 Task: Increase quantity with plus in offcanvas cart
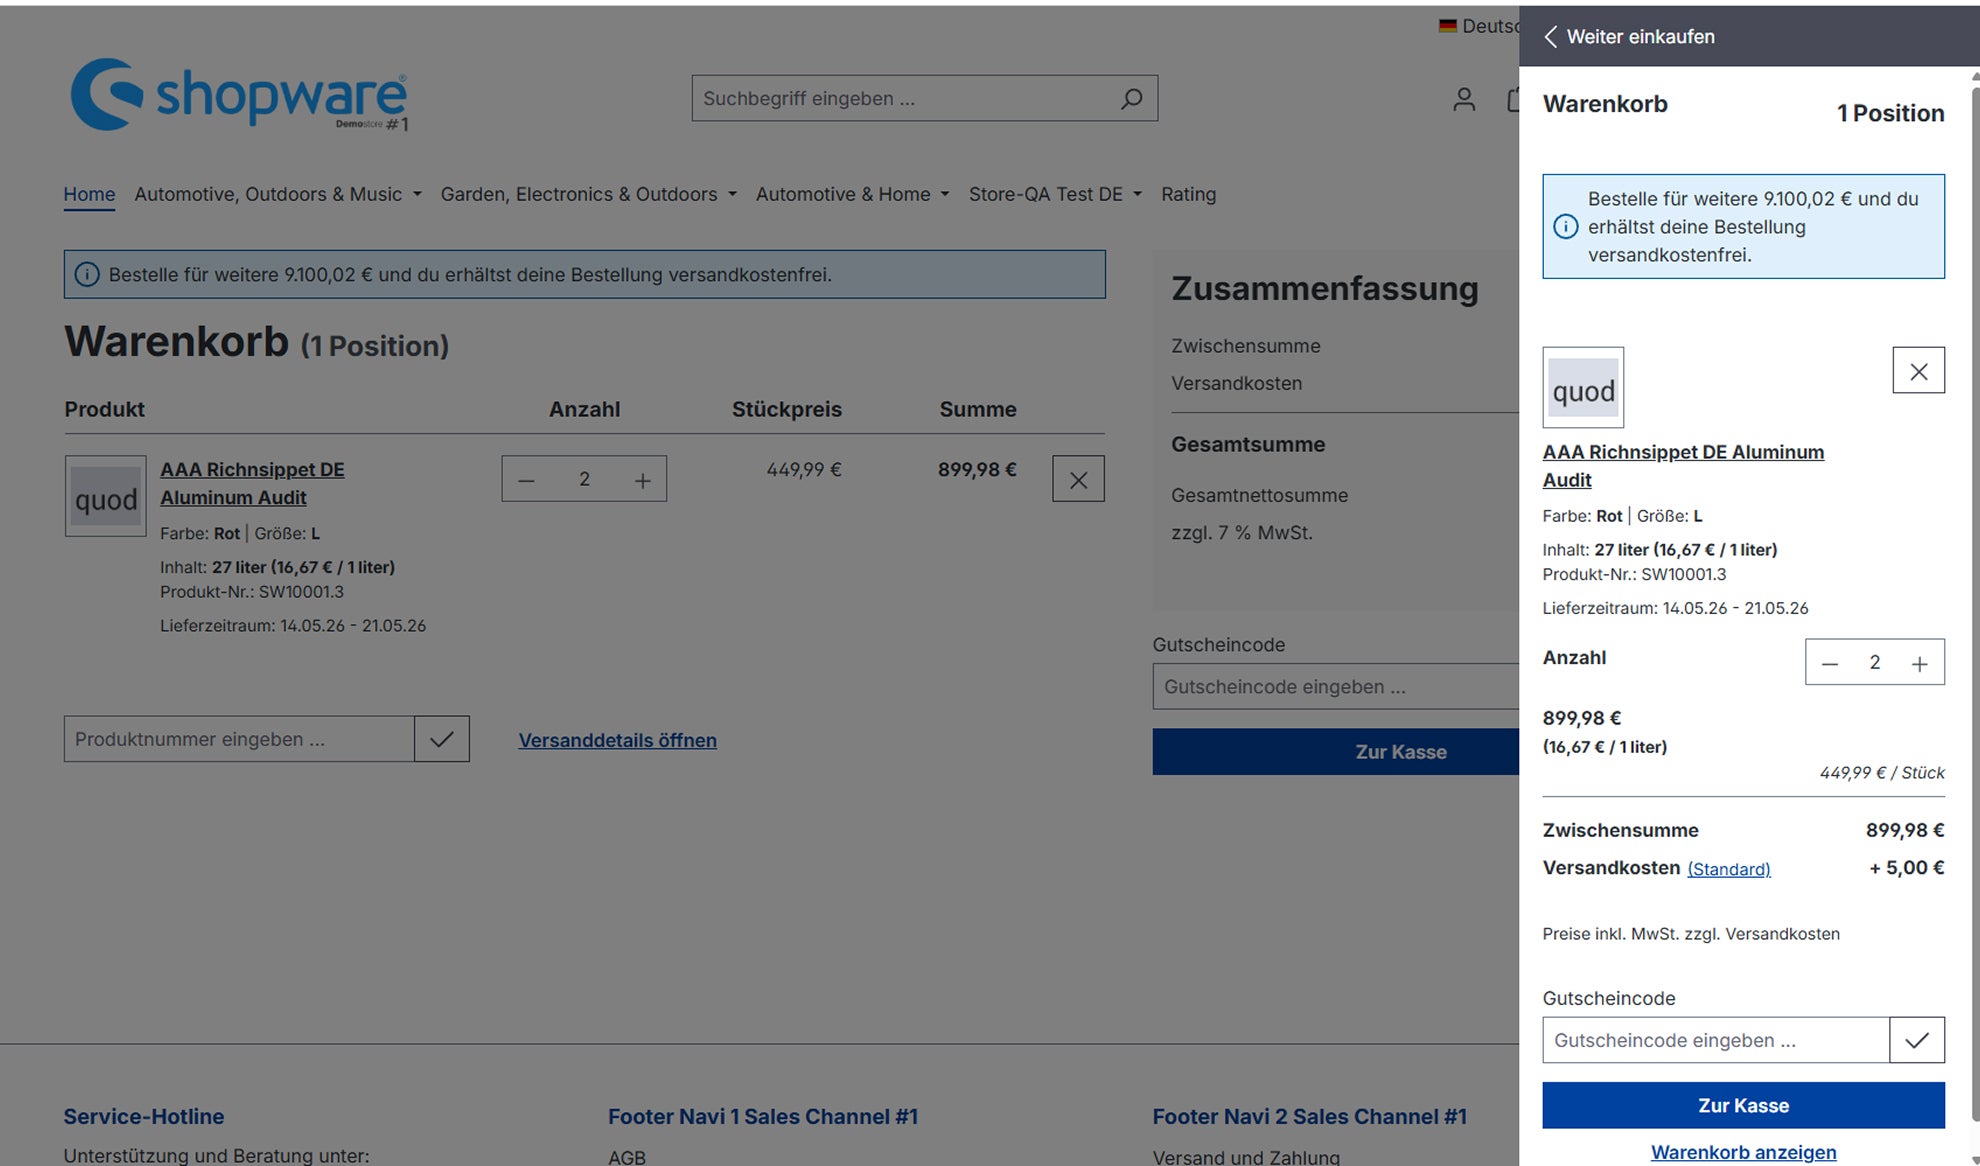click(x=1919, y=663)
